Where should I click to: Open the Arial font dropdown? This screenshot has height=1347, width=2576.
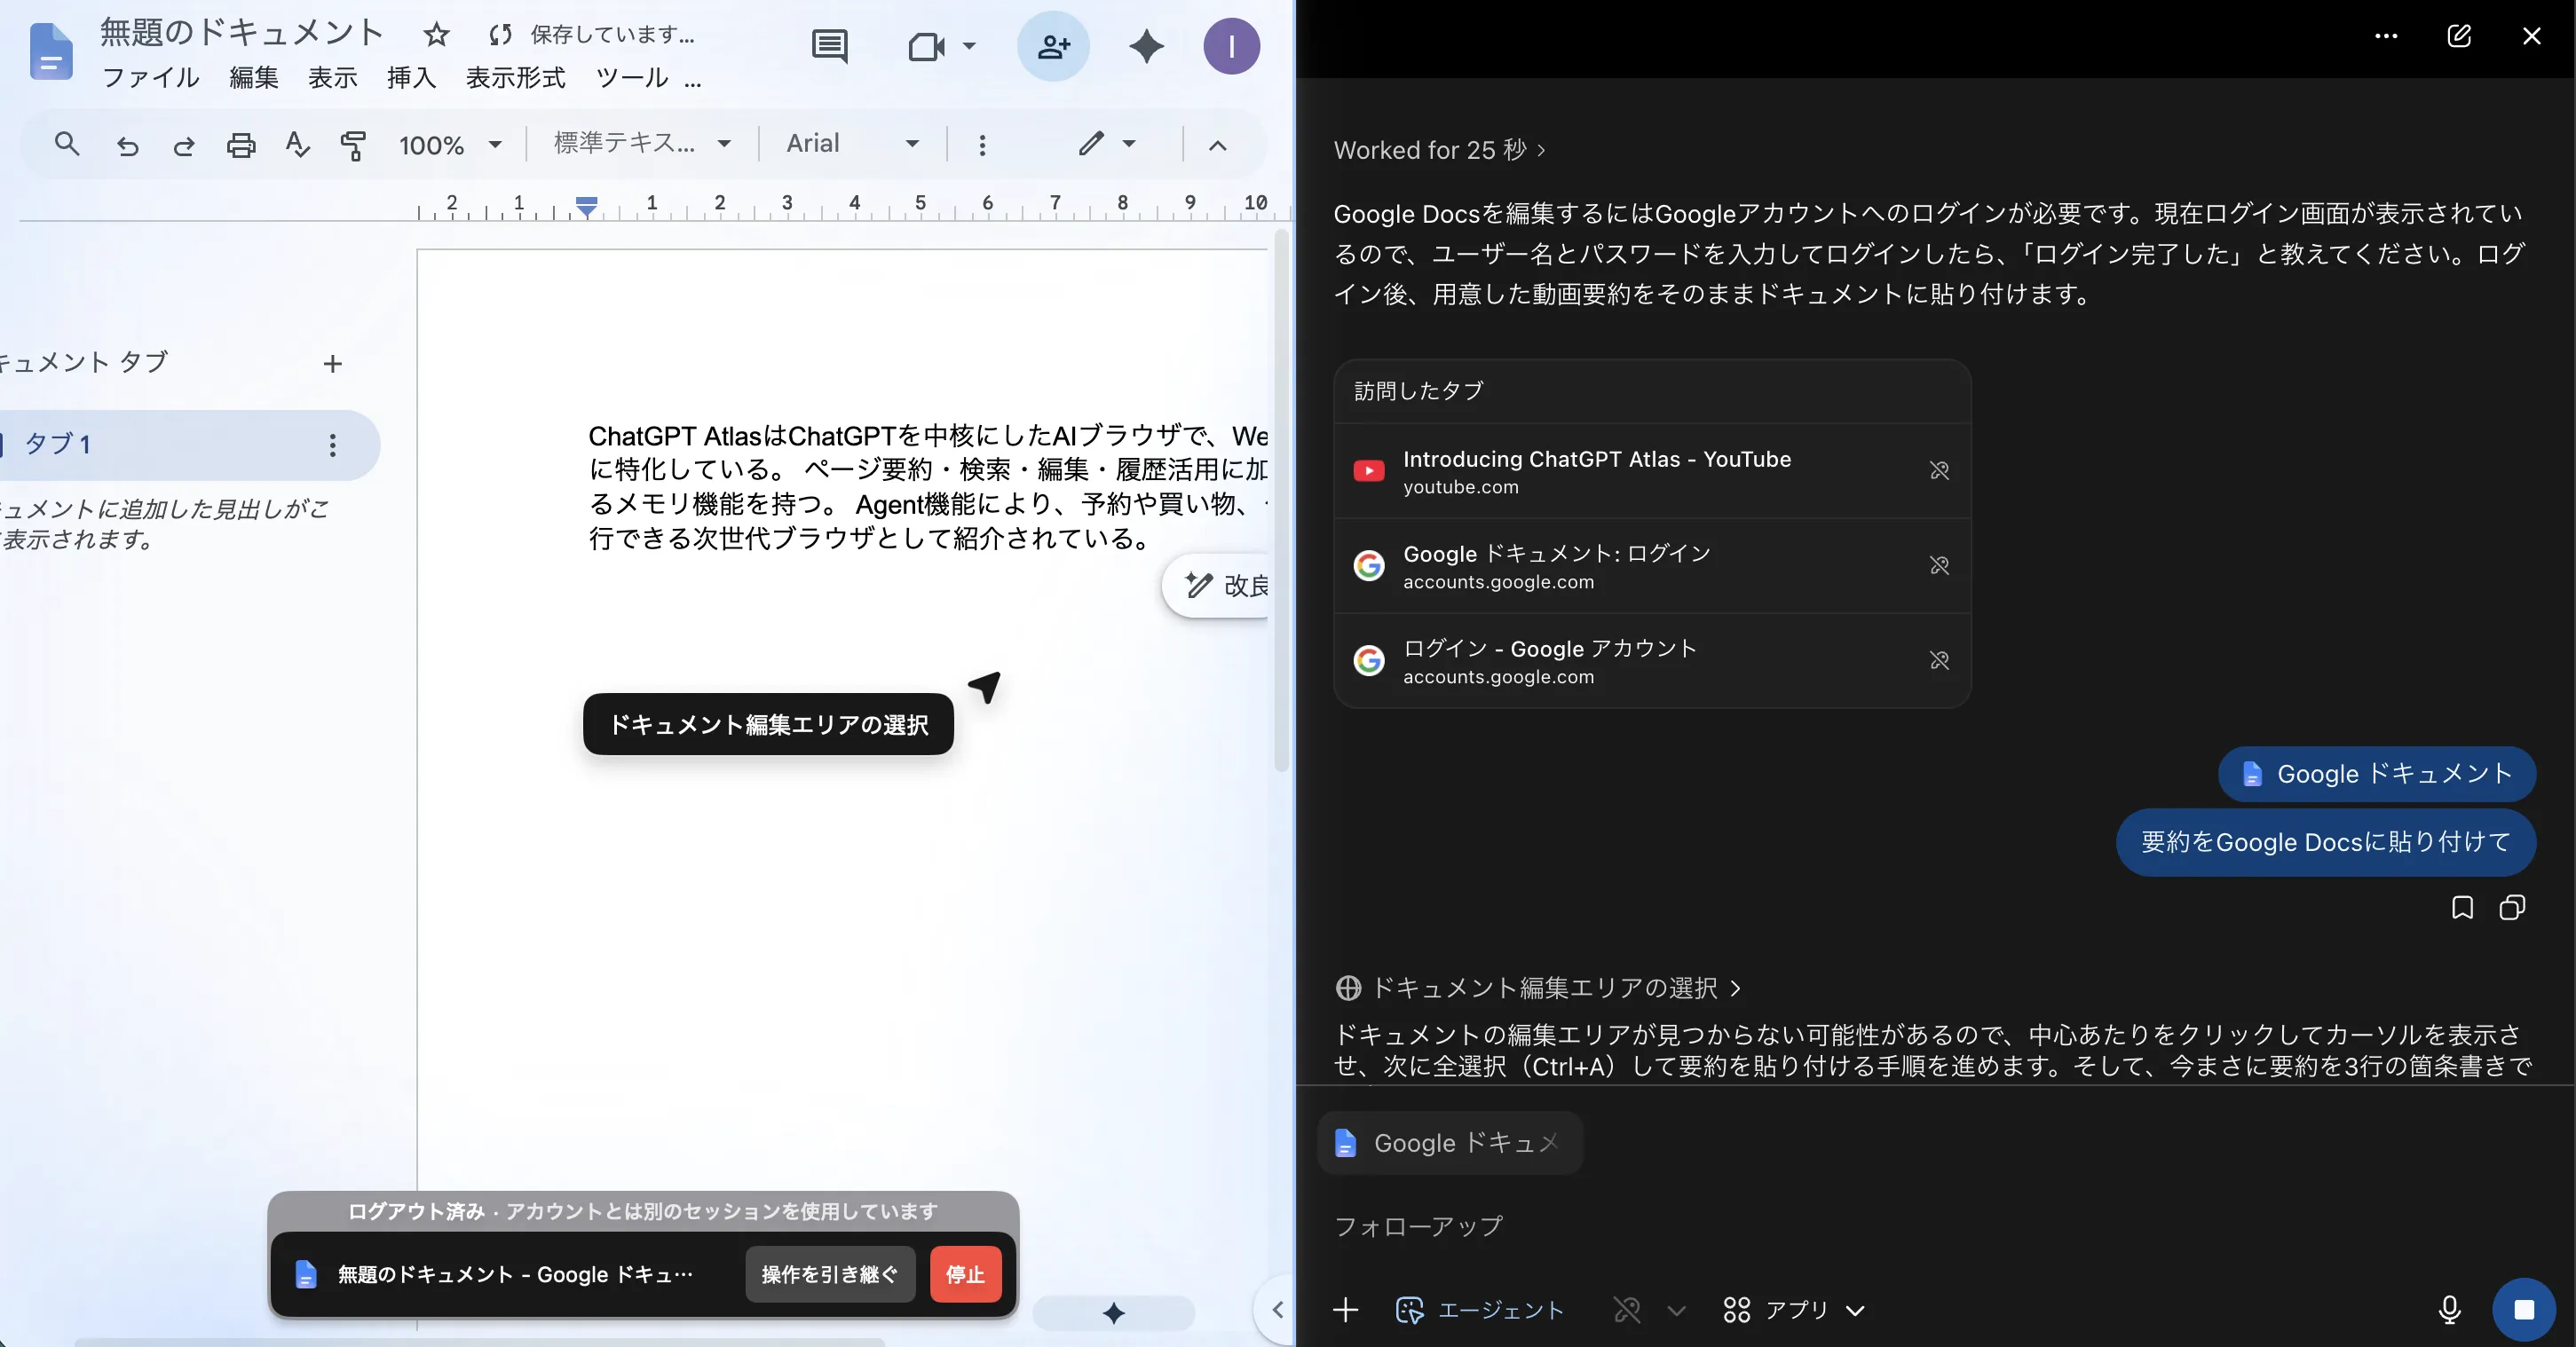pyautogui.click(x=852, y=144)
